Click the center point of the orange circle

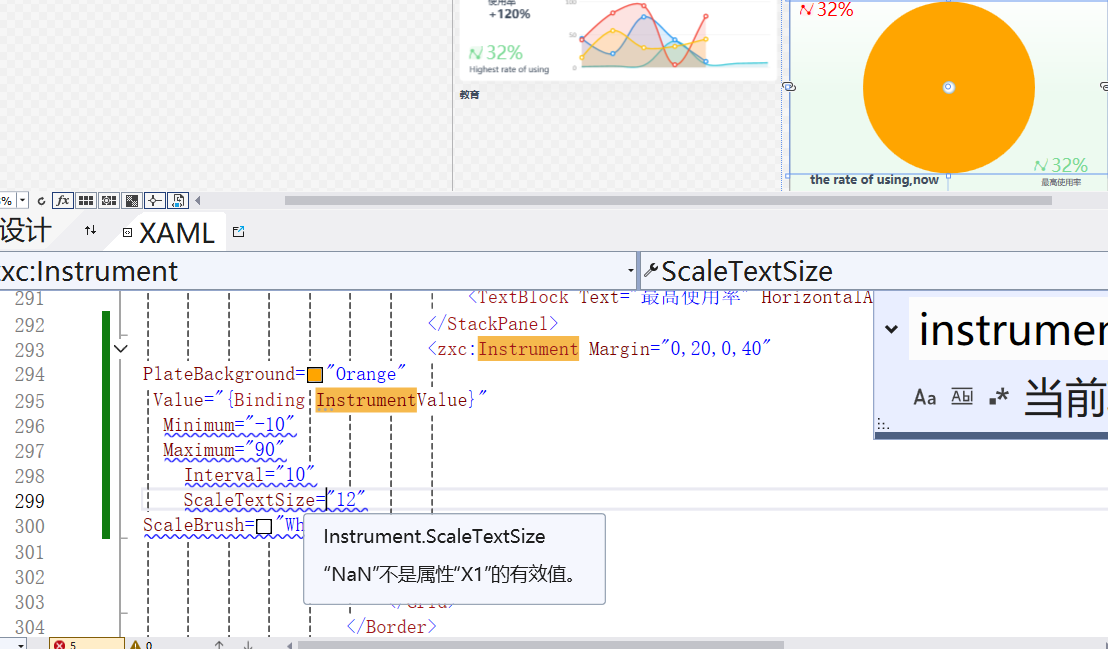948,87
